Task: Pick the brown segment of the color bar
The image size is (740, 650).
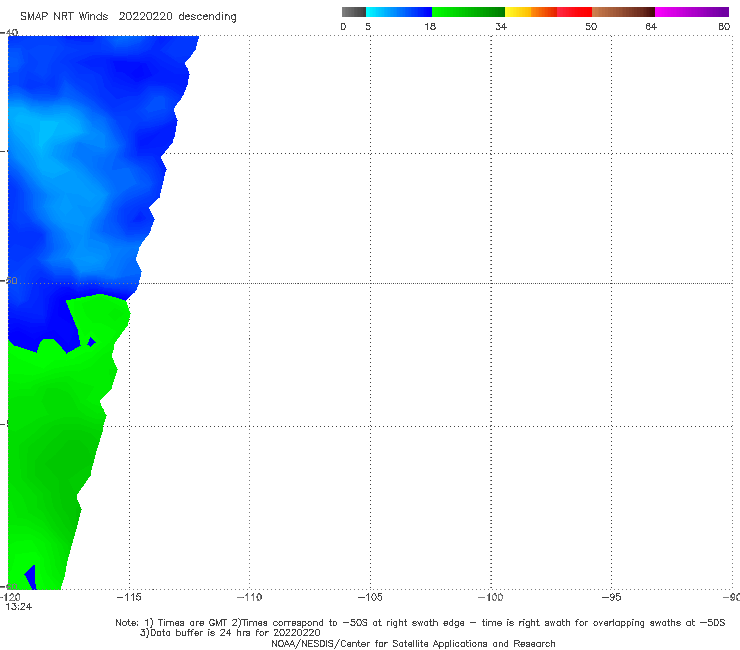Action: point(623,12)
